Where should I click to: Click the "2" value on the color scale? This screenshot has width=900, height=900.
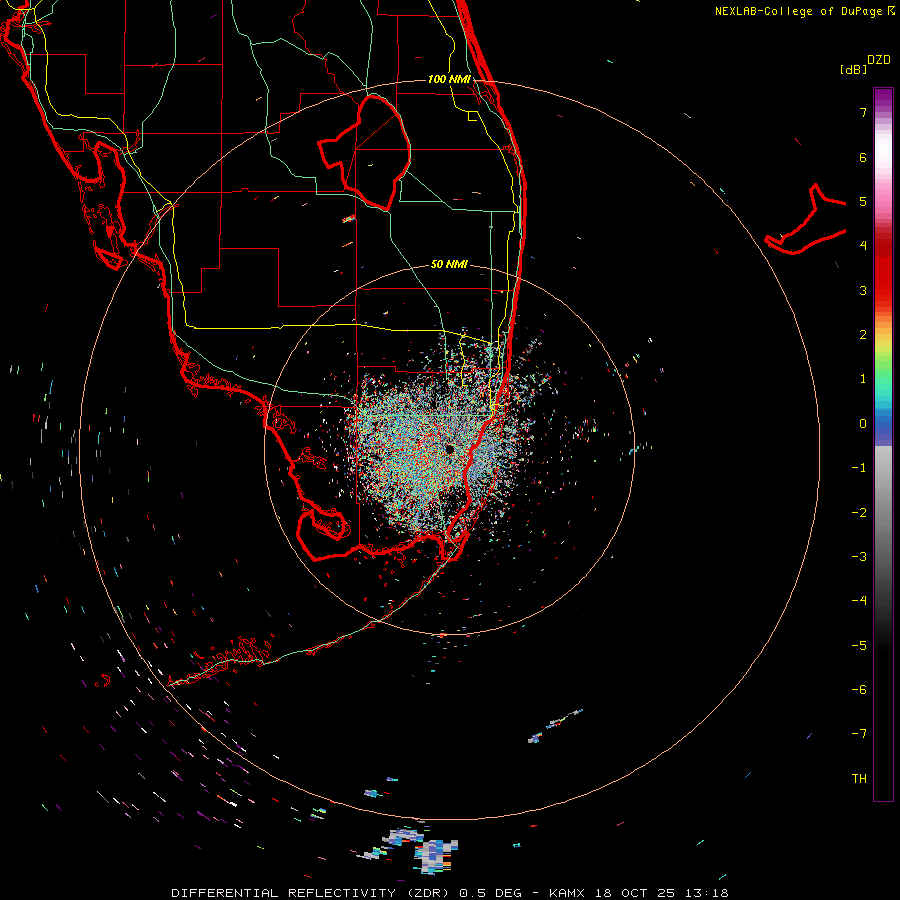(x=863, y=335)
